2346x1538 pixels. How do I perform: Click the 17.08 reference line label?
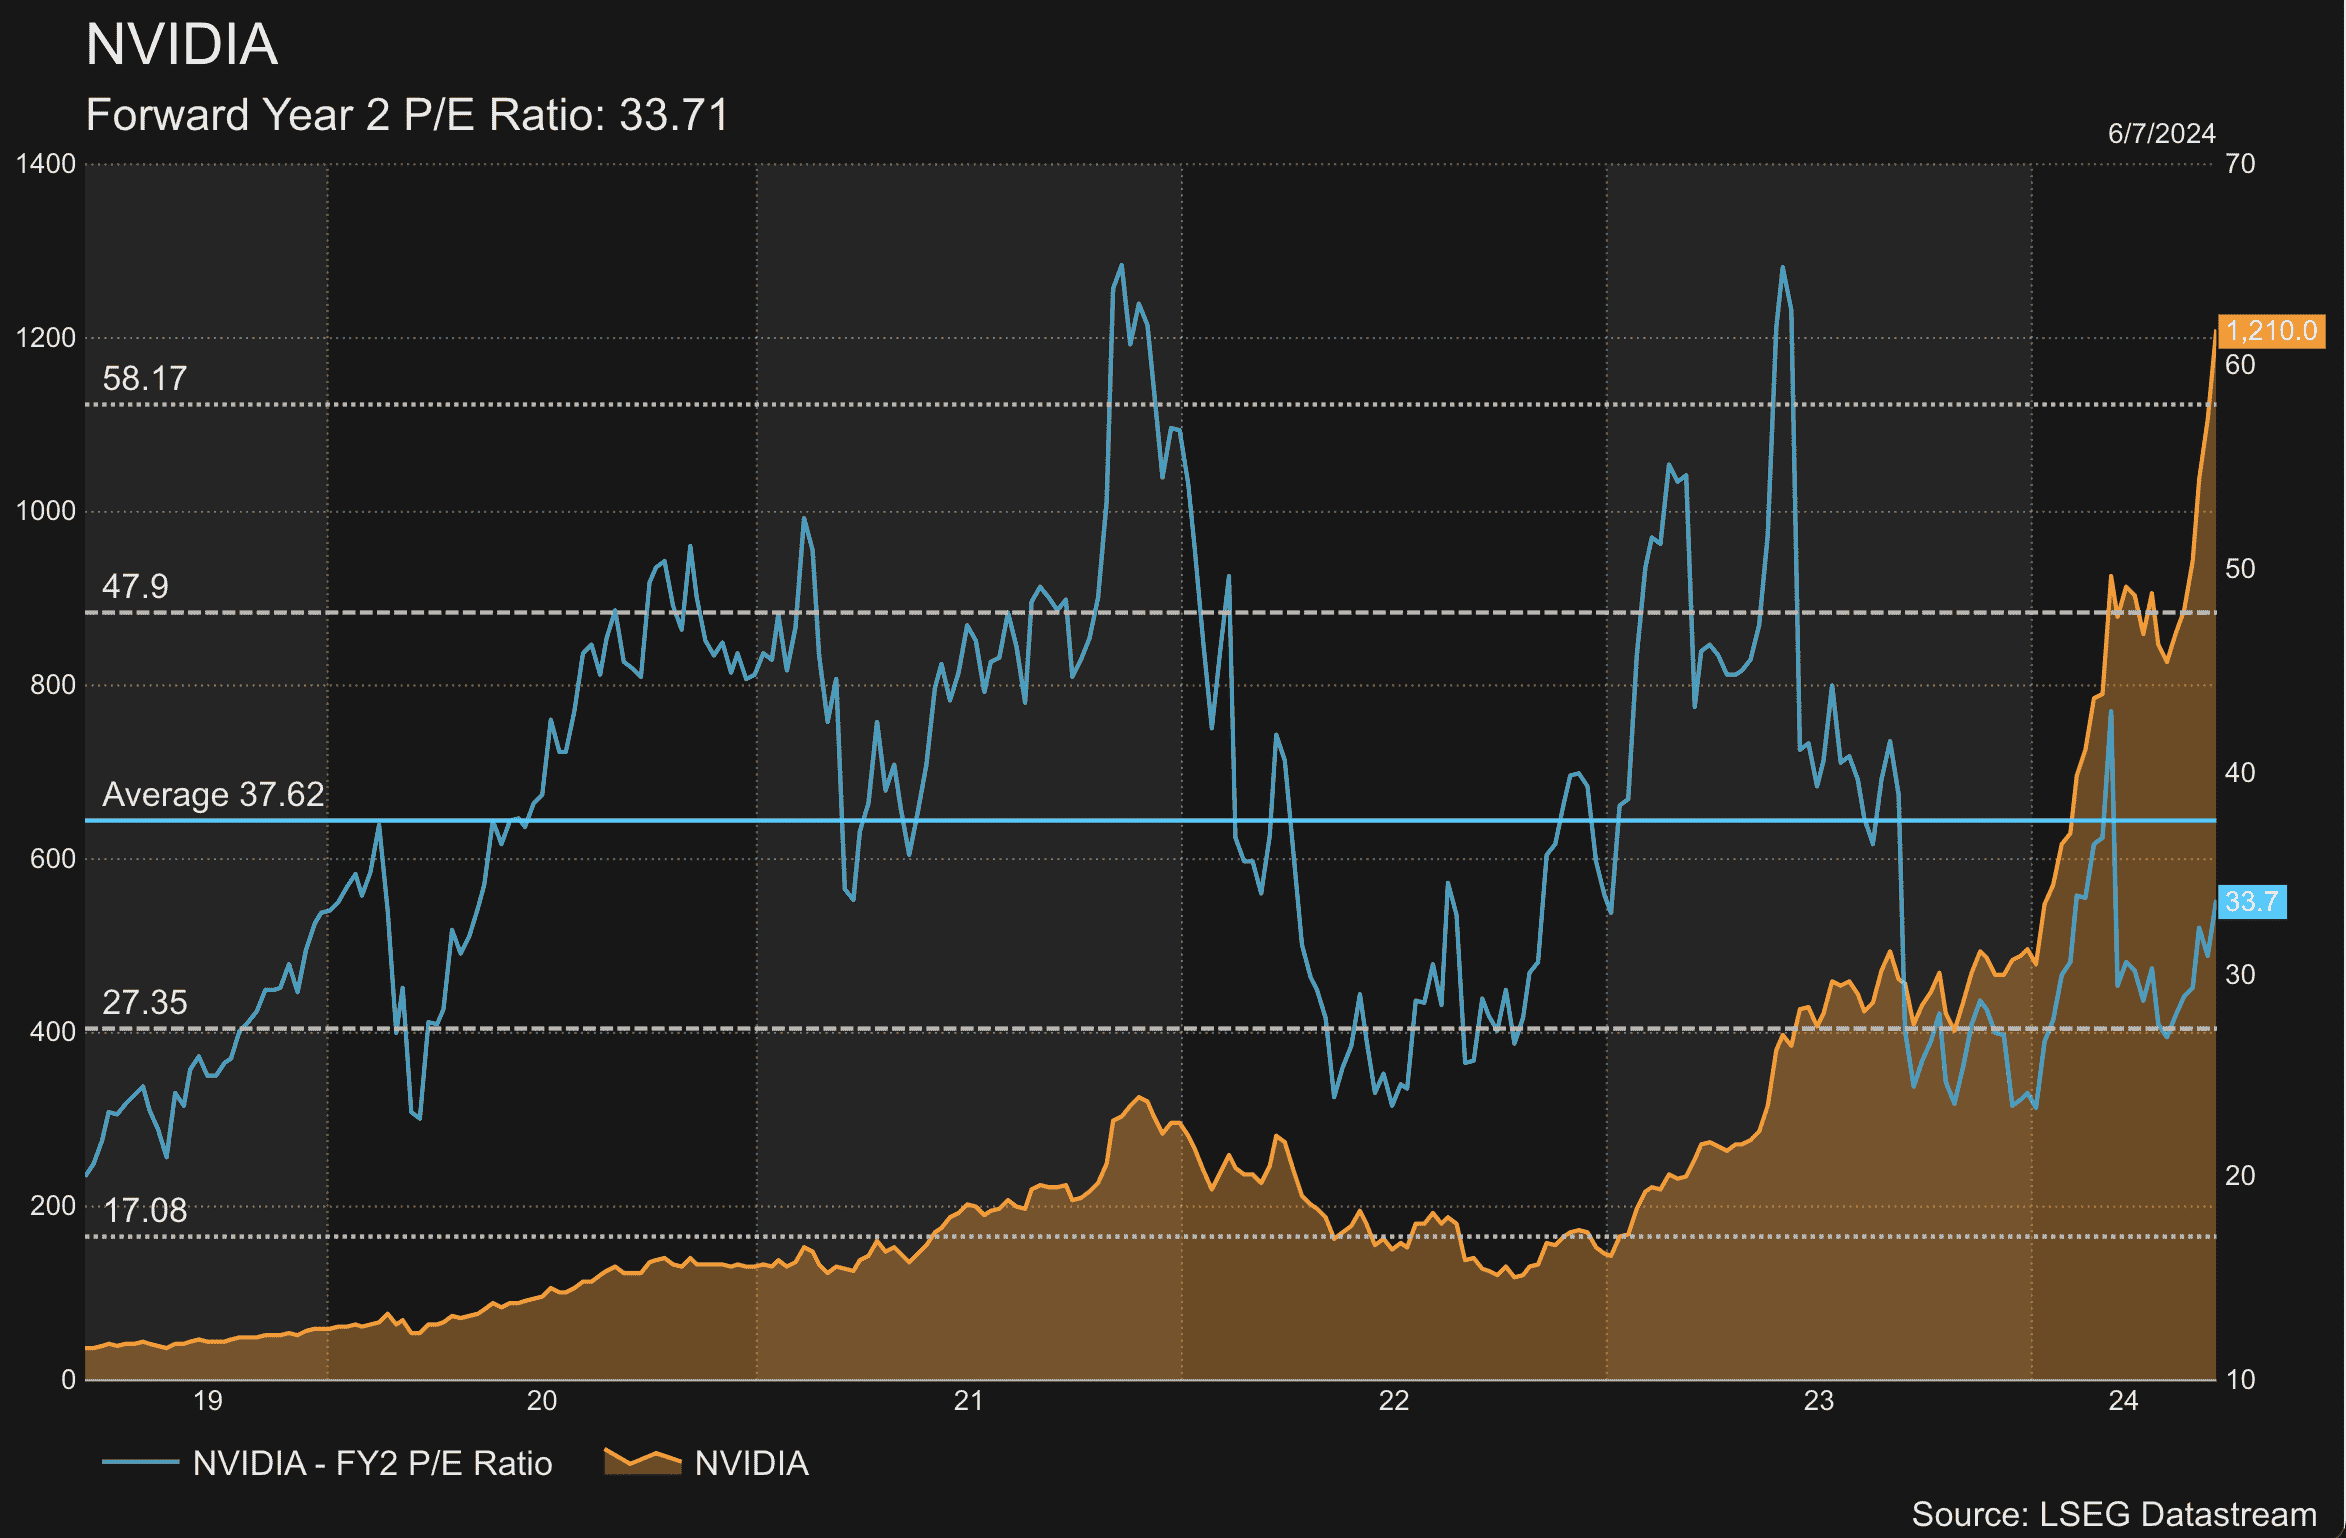click(145, 1210)
